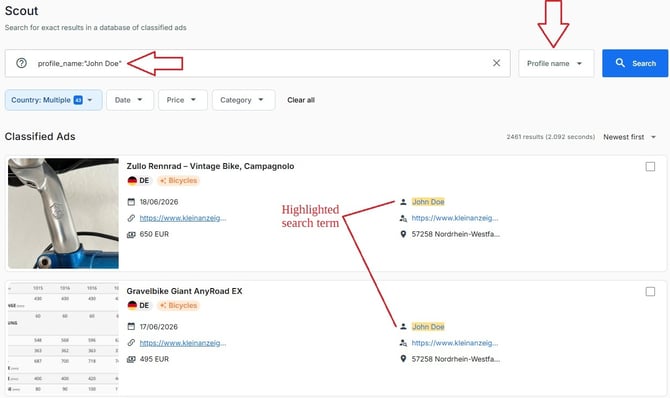Clear the search query with the X icon

point(496,63)
